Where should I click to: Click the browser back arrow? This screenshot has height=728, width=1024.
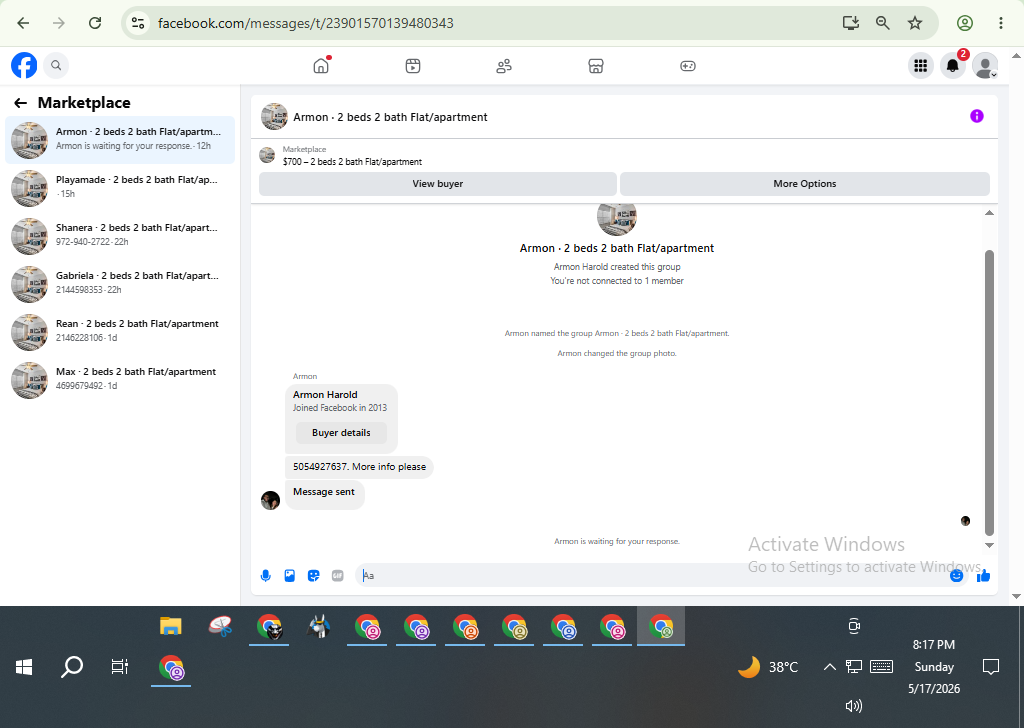point(24,23)
